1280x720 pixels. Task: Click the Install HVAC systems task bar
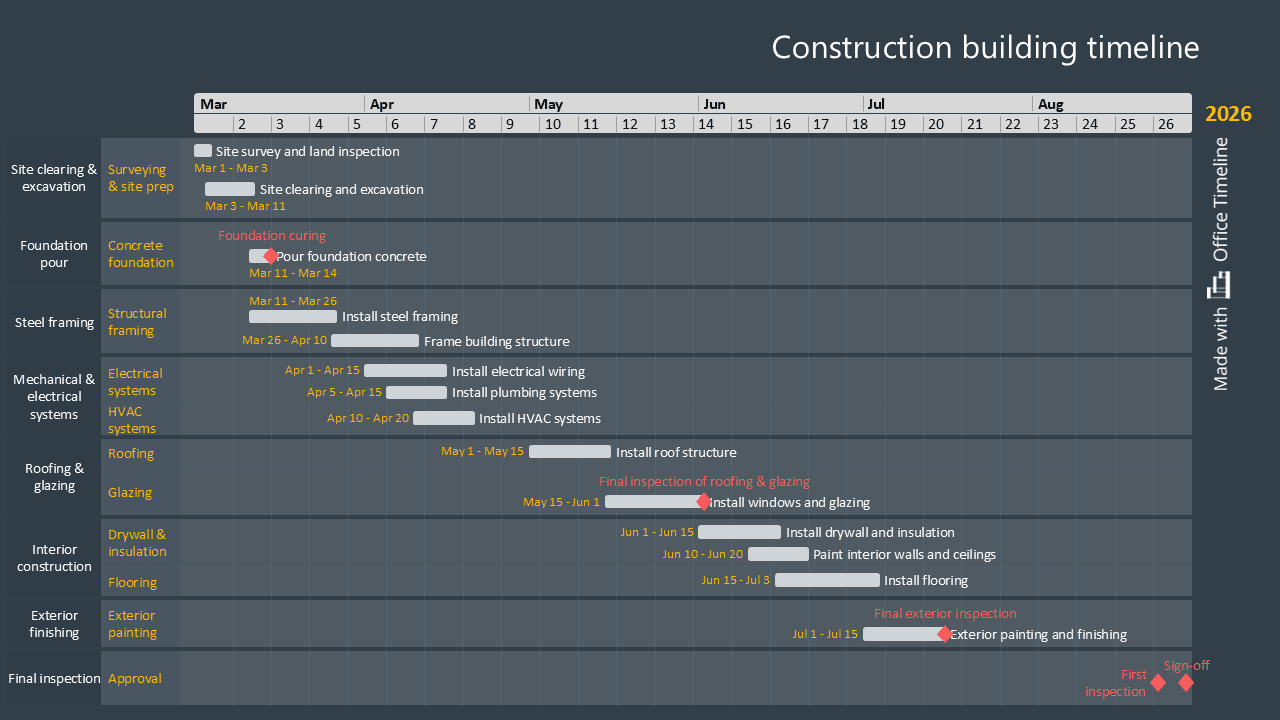tap(444, 418)
